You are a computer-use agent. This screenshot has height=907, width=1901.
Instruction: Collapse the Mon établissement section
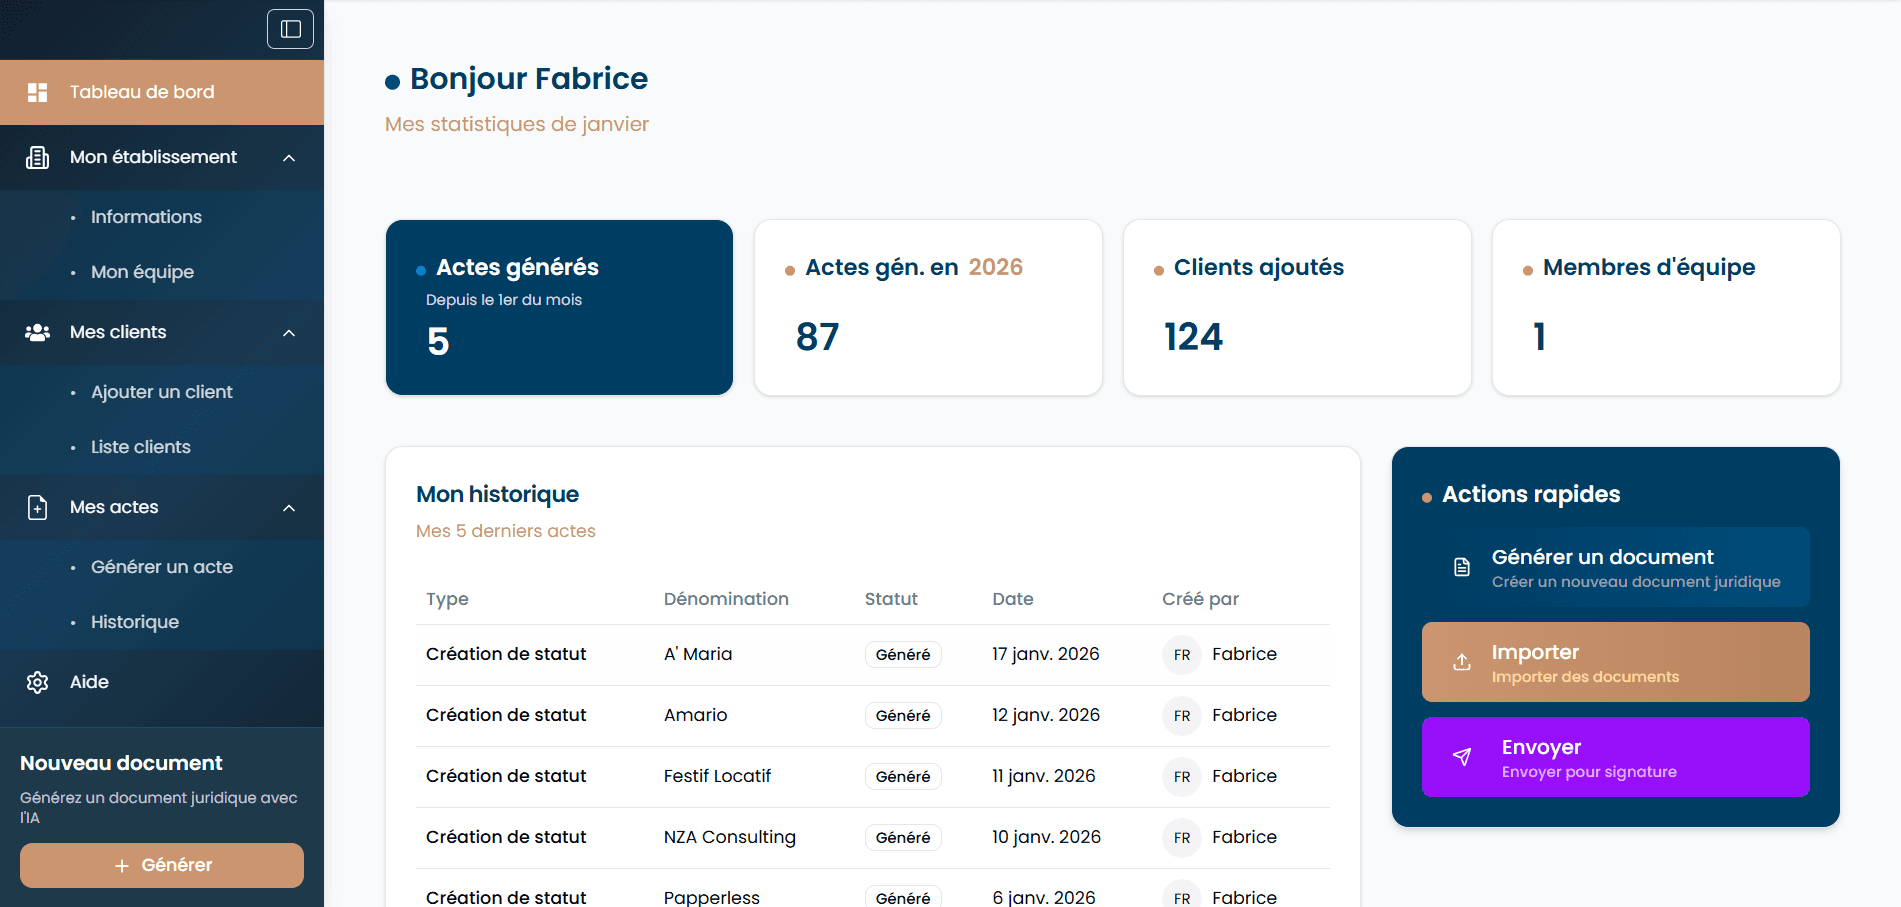click(289, 157)
